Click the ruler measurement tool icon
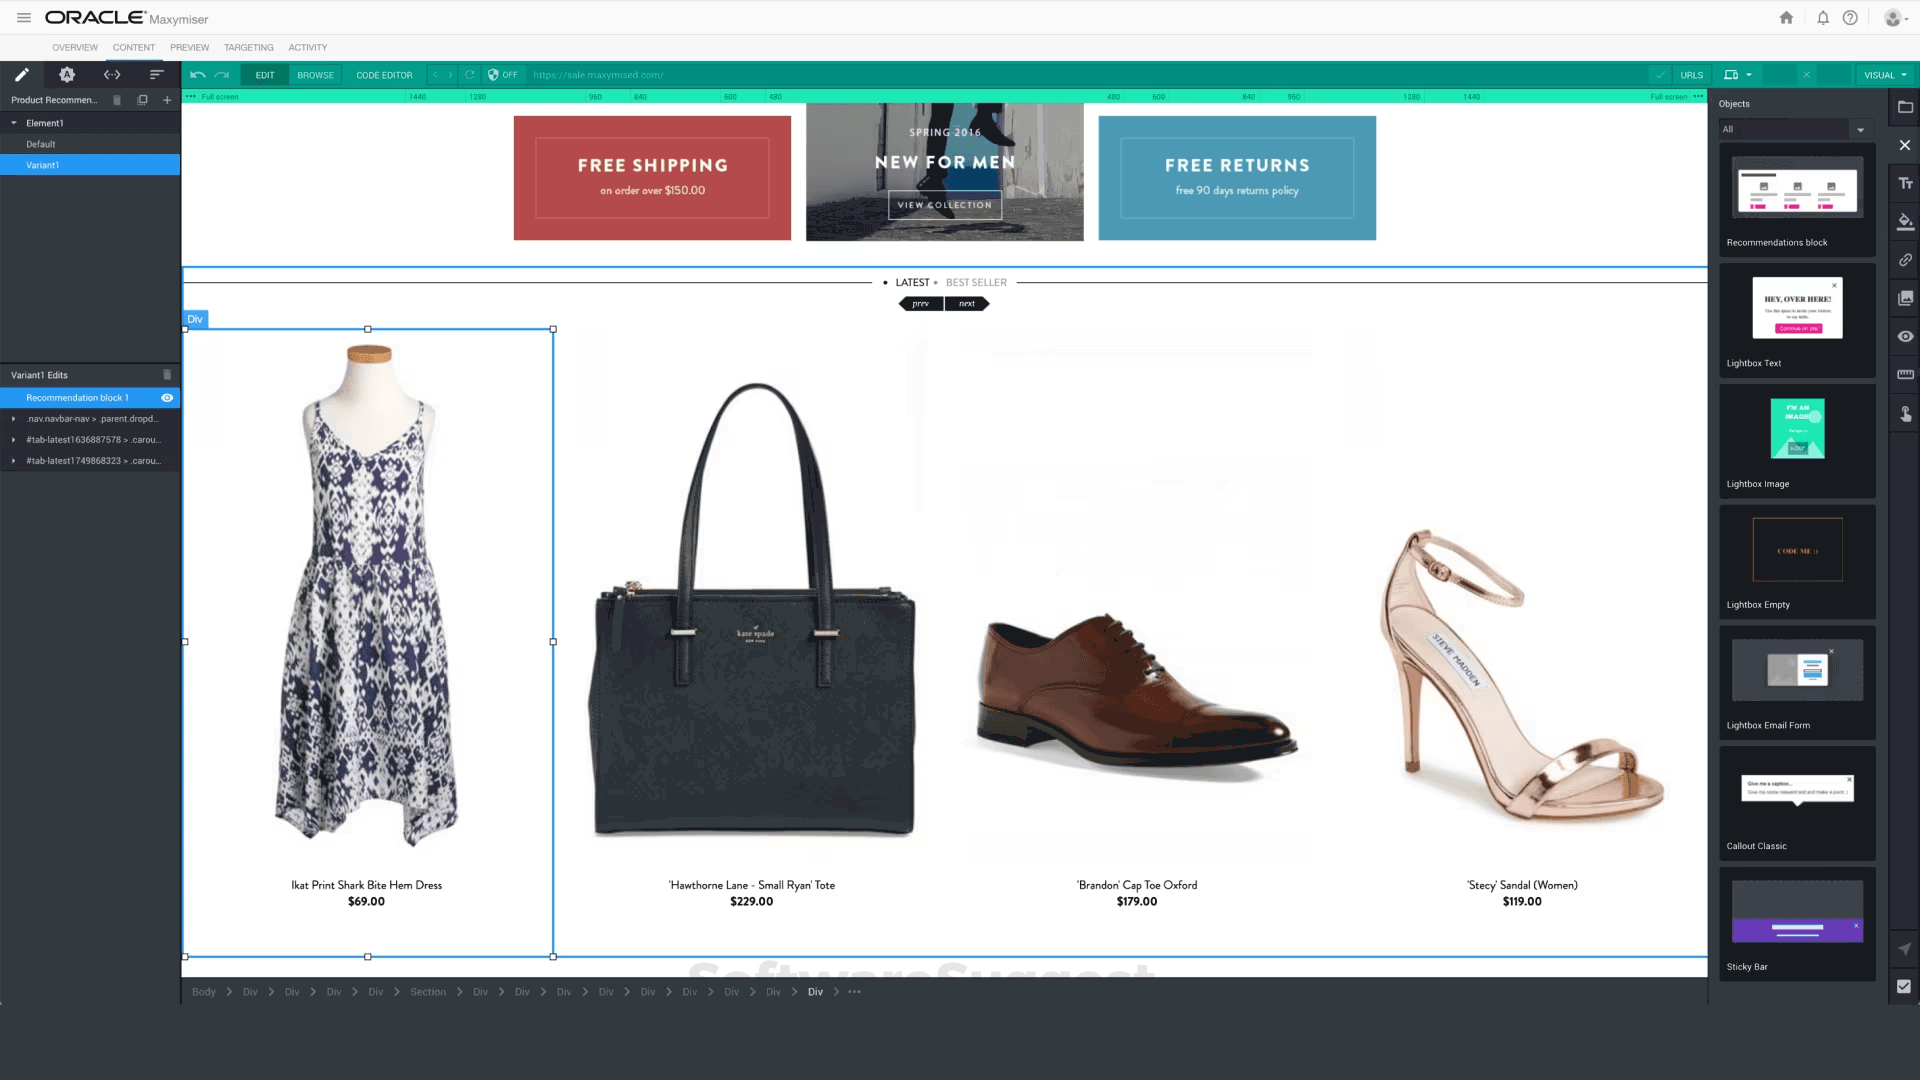1920x1080 pixels. (1905, 375)
